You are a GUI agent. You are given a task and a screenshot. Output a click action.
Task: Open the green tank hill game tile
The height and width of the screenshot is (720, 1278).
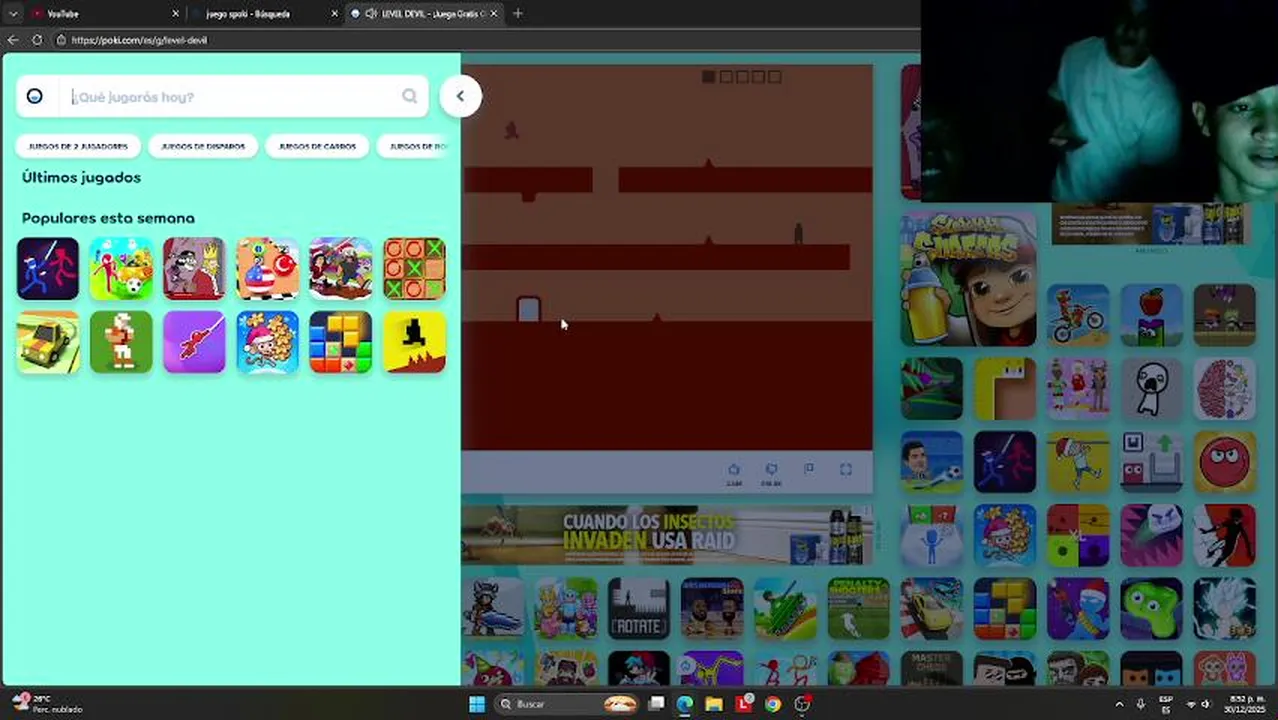(x=785, y=608)
